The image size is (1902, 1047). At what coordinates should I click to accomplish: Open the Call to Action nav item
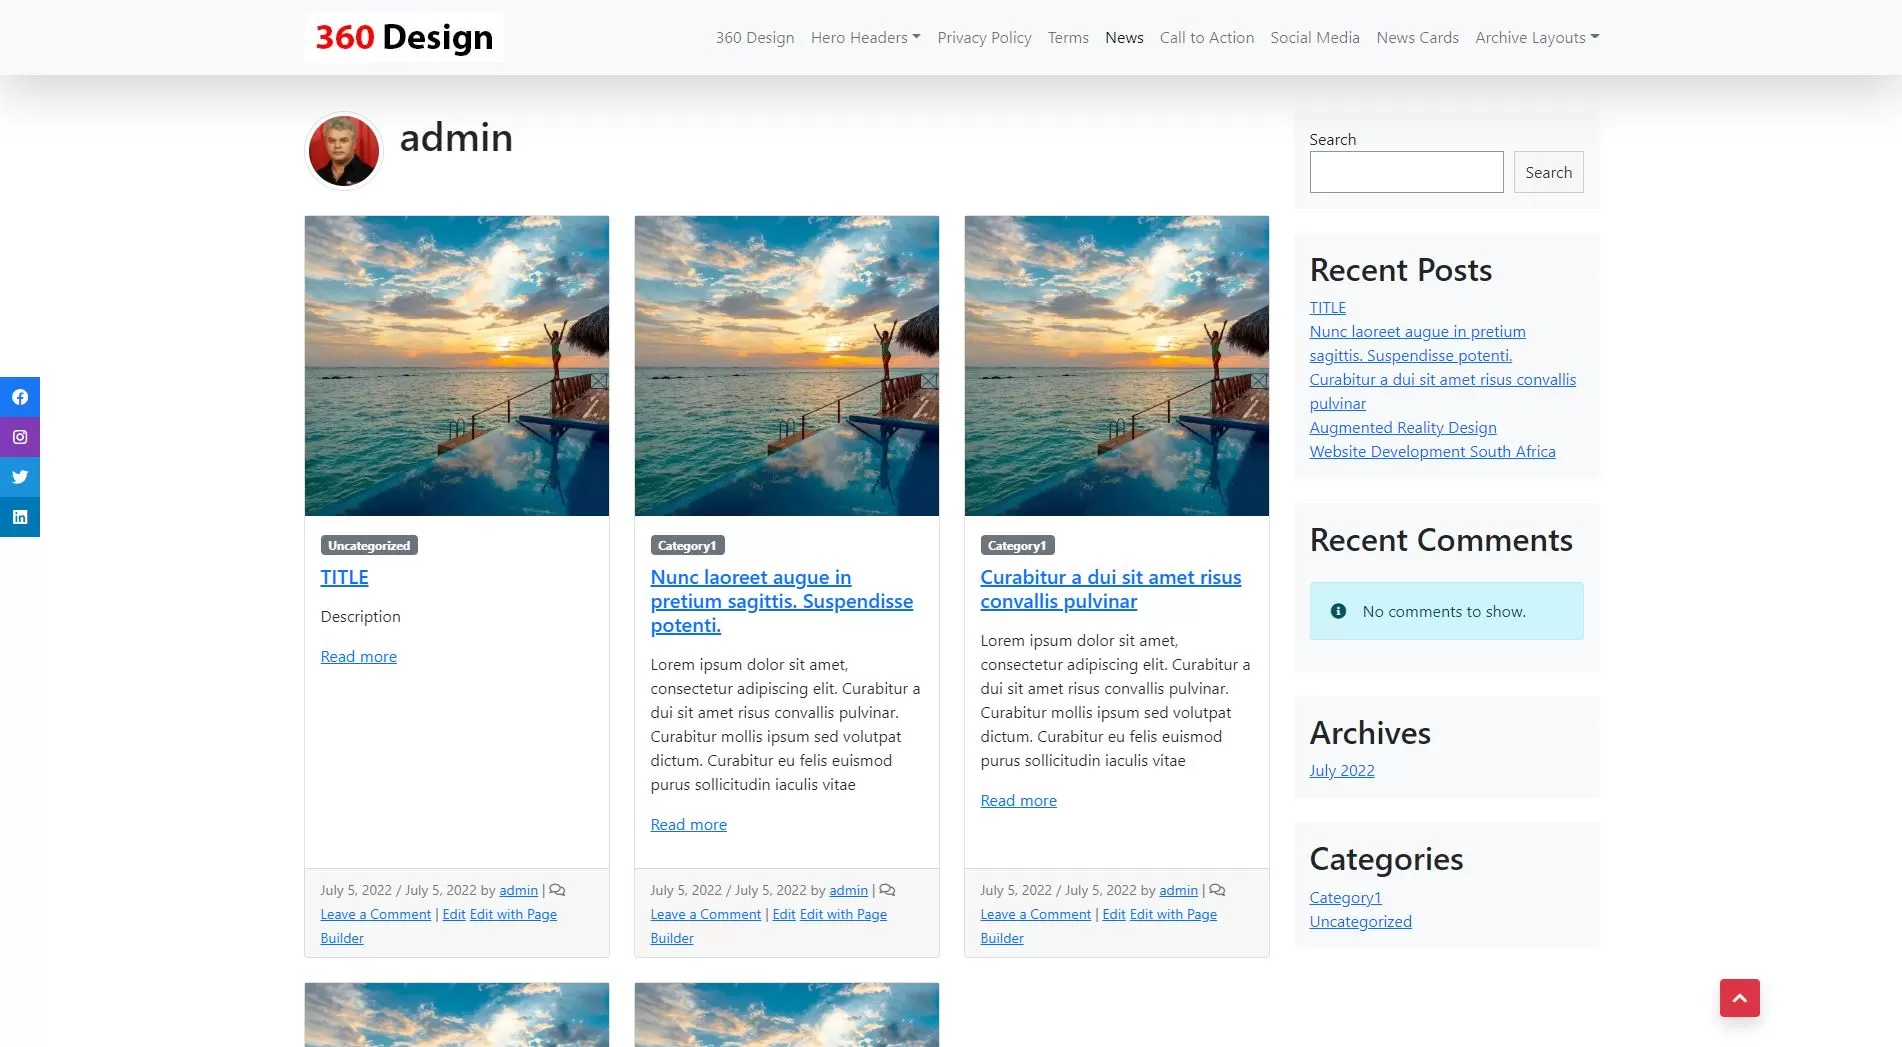coord(1207,37)
